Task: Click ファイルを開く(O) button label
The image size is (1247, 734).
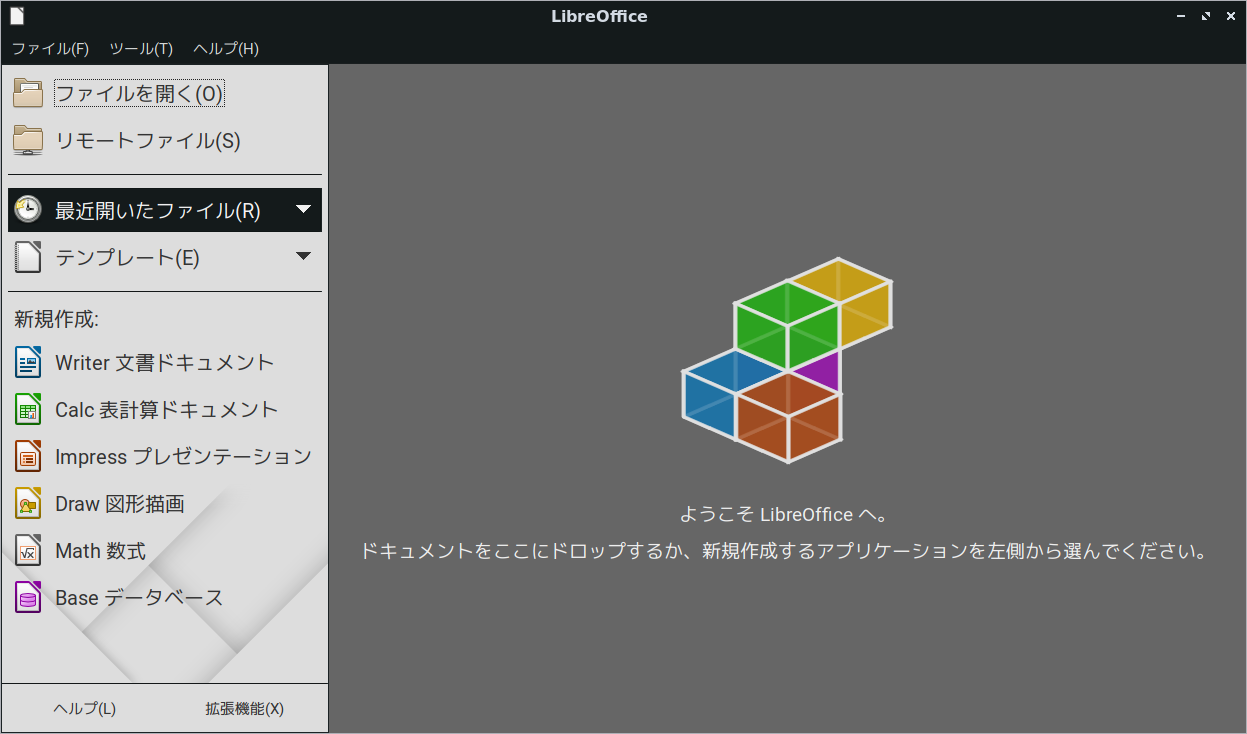Action: 139,94
